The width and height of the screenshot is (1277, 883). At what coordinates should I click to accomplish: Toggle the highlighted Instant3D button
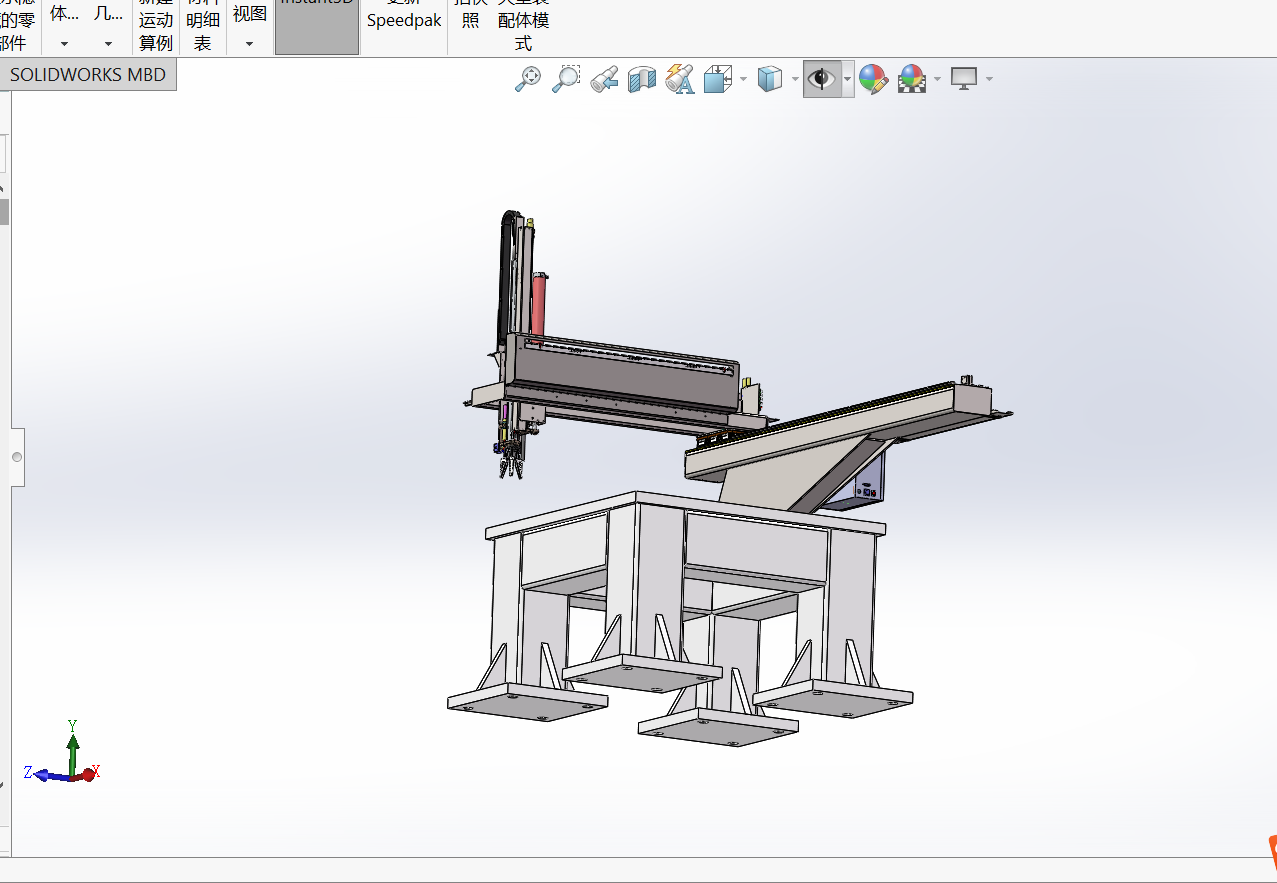(317, 27)
